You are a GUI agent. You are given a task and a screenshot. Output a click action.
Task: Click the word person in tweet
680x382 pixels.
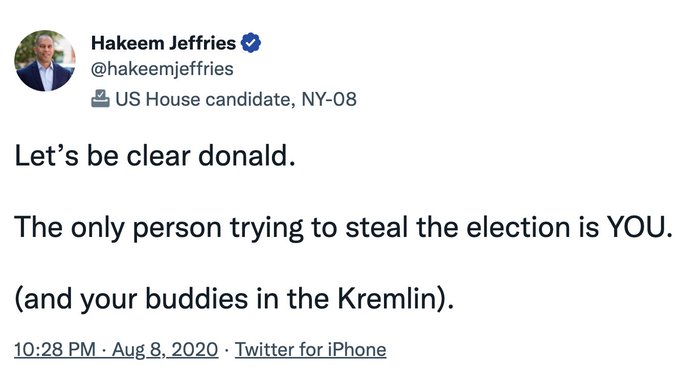[177, 229]
